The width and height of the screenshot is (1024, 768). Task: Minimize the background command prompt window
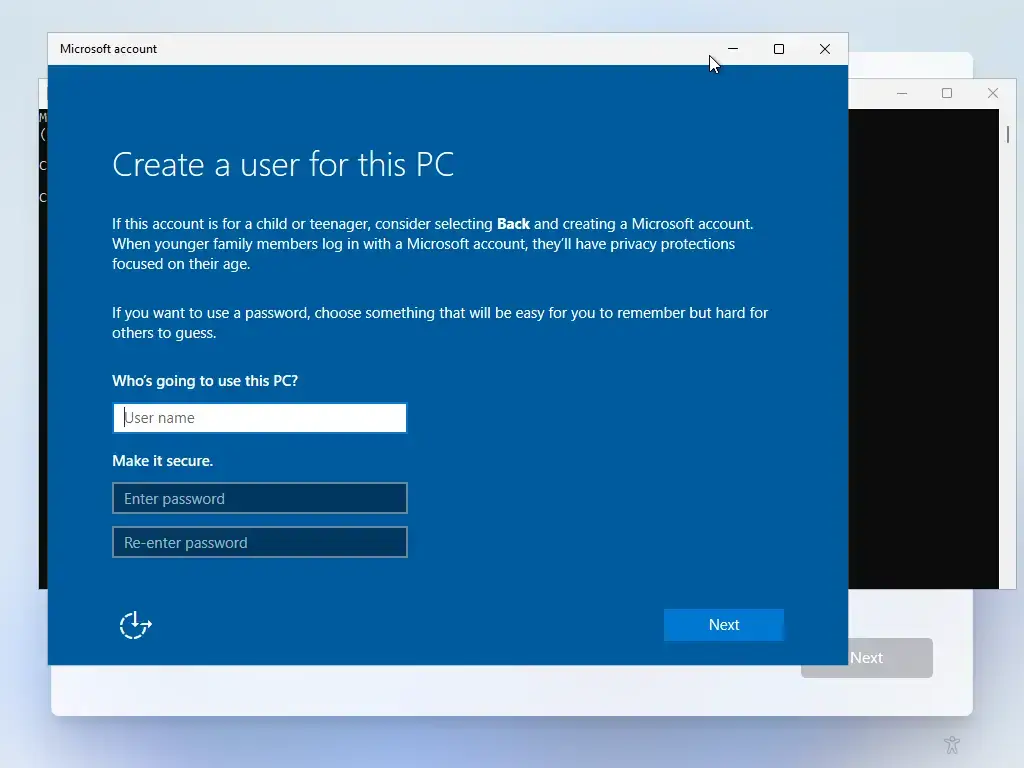click(902, 93)
